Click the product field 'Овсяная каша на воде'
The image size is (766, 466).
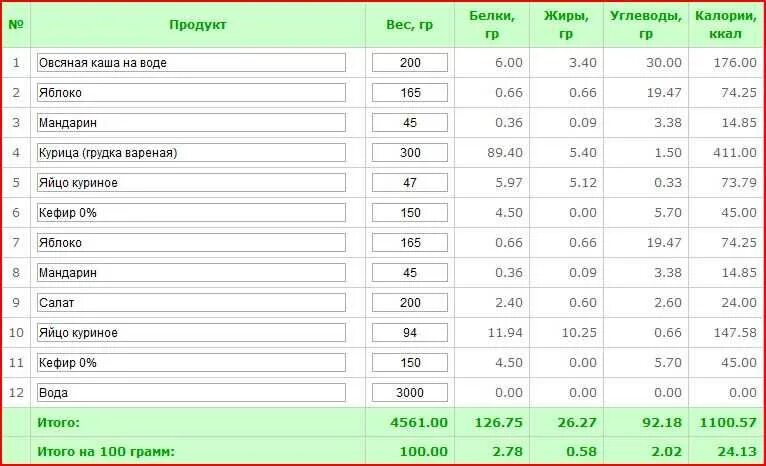(x=191, y=63)
